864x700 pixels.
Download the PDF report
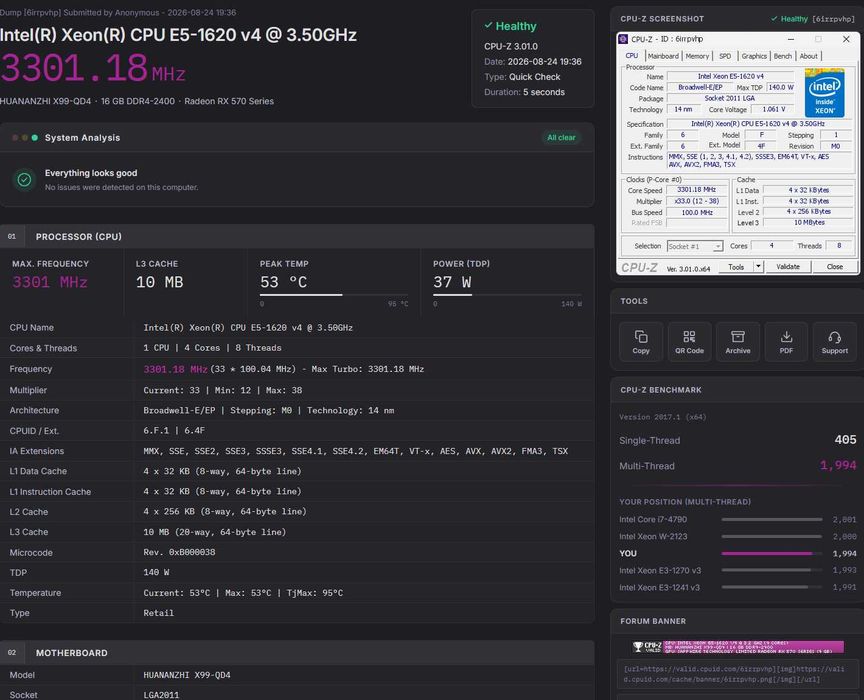[786, 342]
